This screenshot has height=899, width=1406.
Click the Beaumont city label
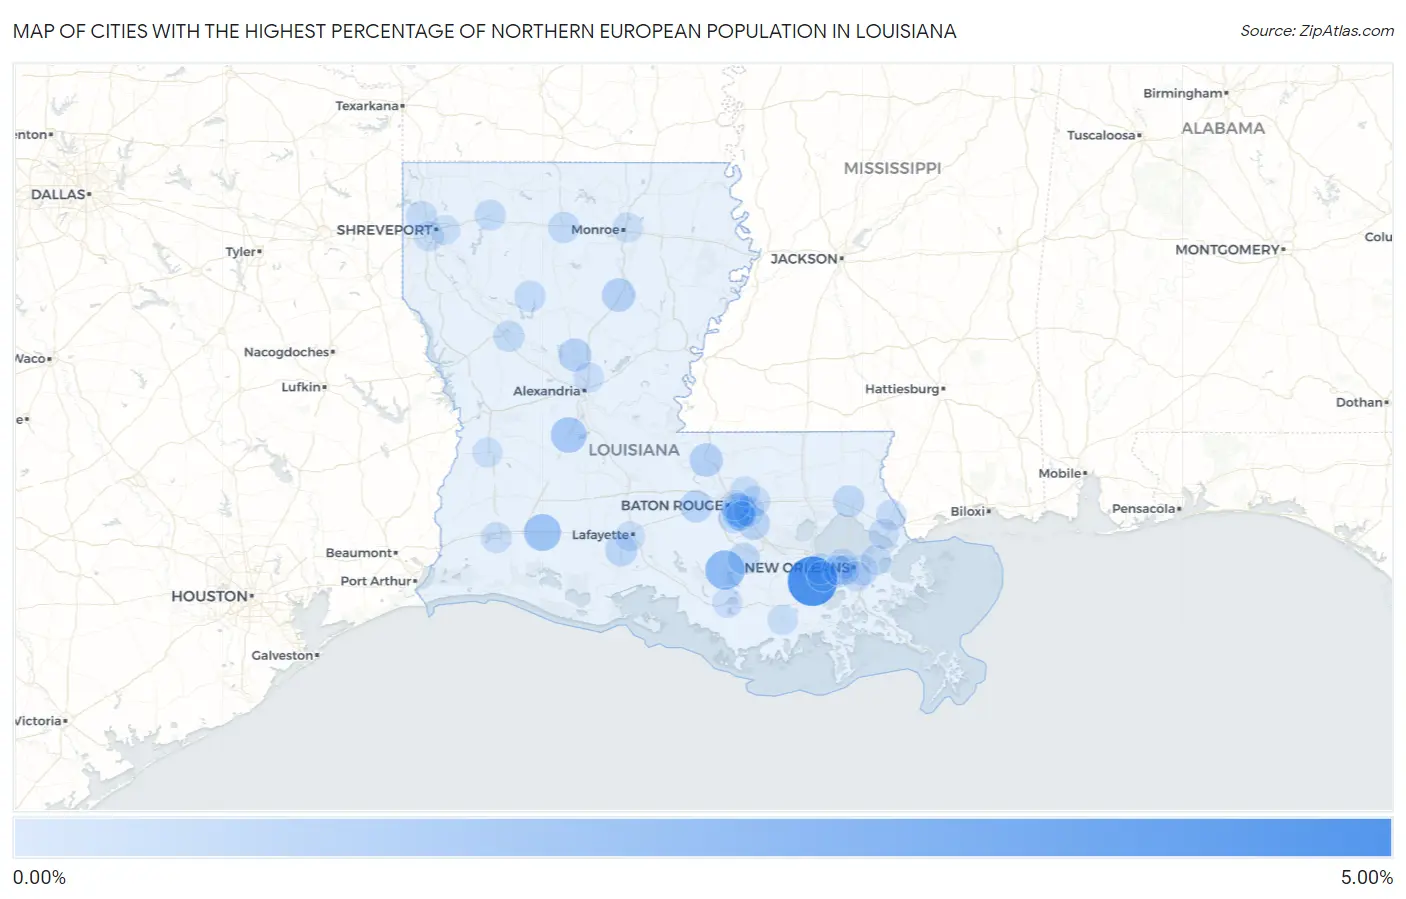pos(359,553)
